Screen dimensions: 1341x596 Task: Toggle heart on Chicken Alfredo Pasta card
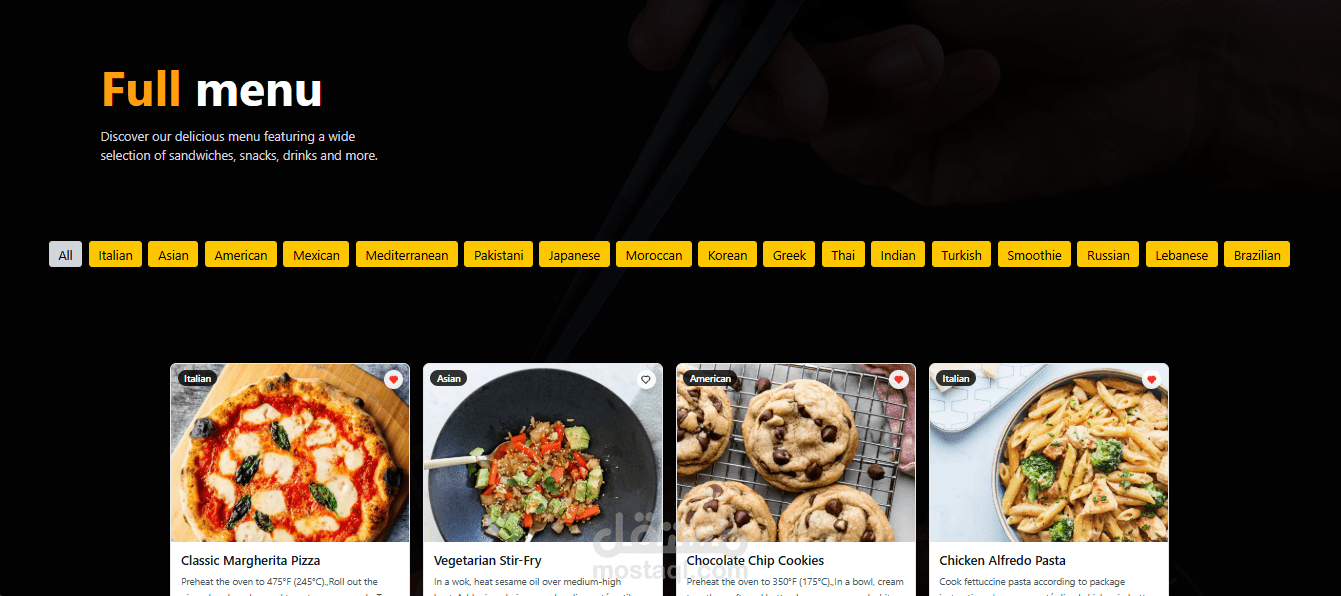1152,380
